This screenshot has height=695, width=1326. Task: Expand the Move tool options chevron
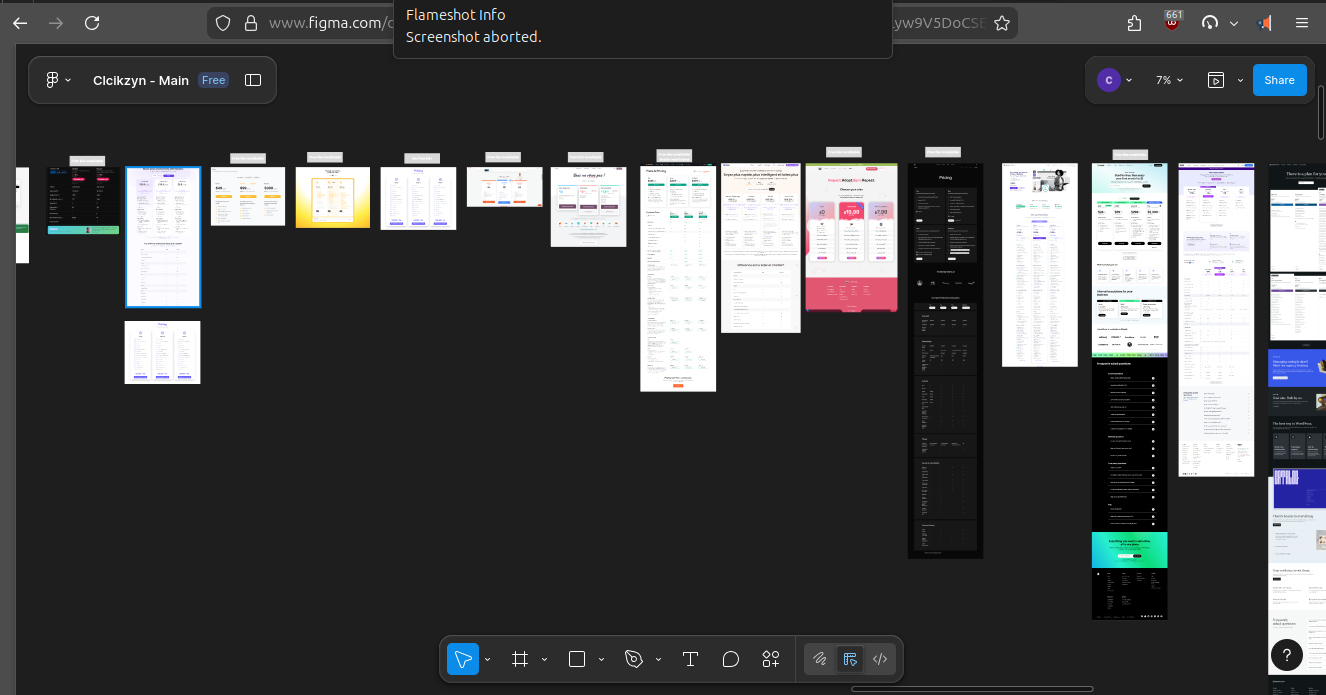tap(488, 660)
